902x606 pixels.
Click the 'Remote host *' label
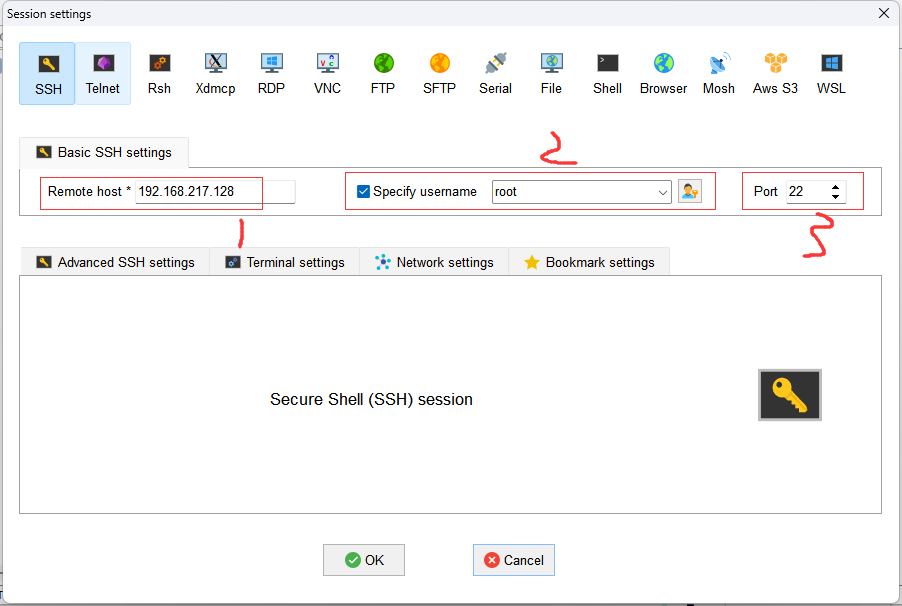[x=89, y=192]
